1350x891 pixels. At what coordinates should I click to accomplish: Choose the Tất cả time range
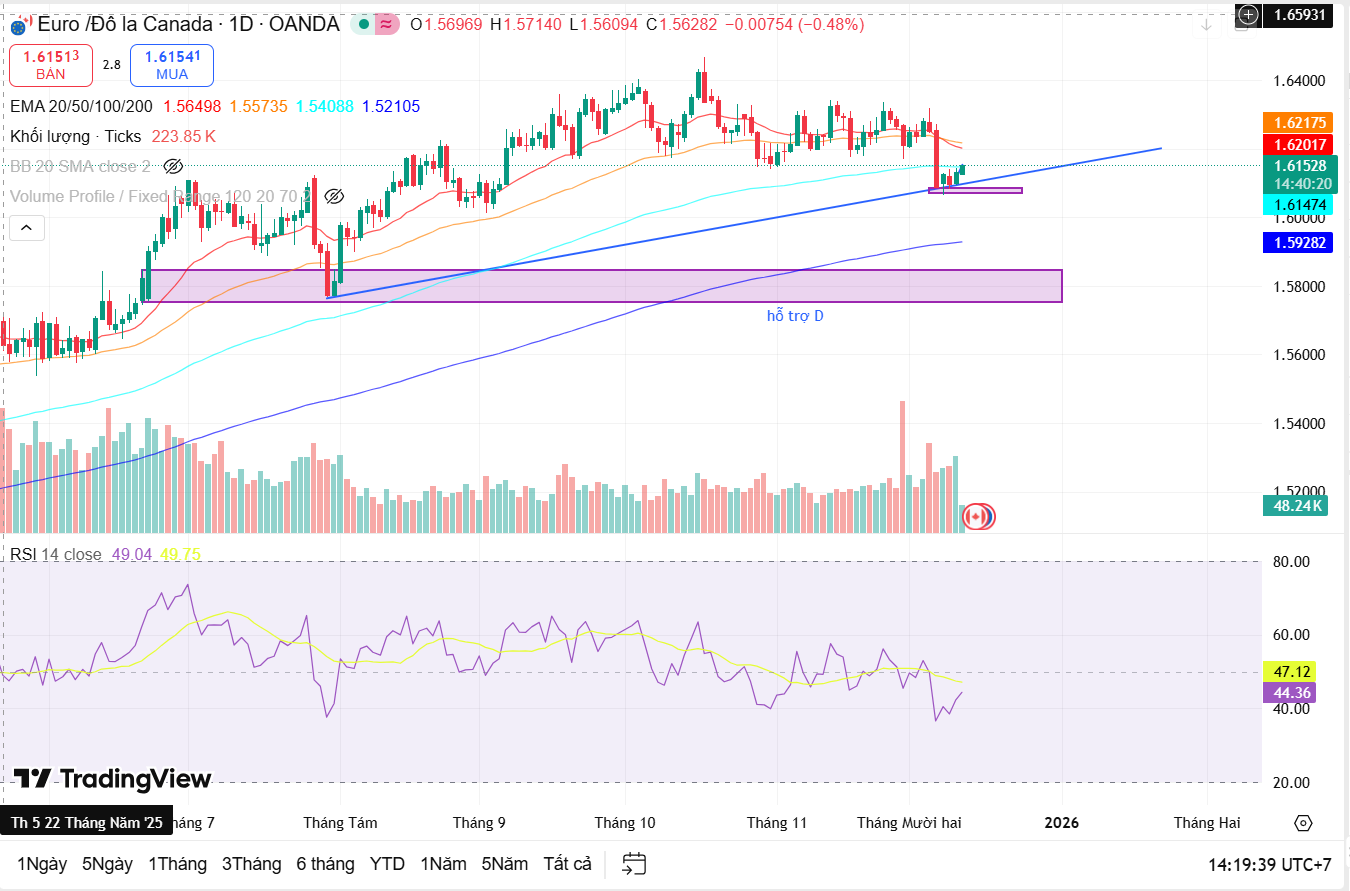click(567, 864)
